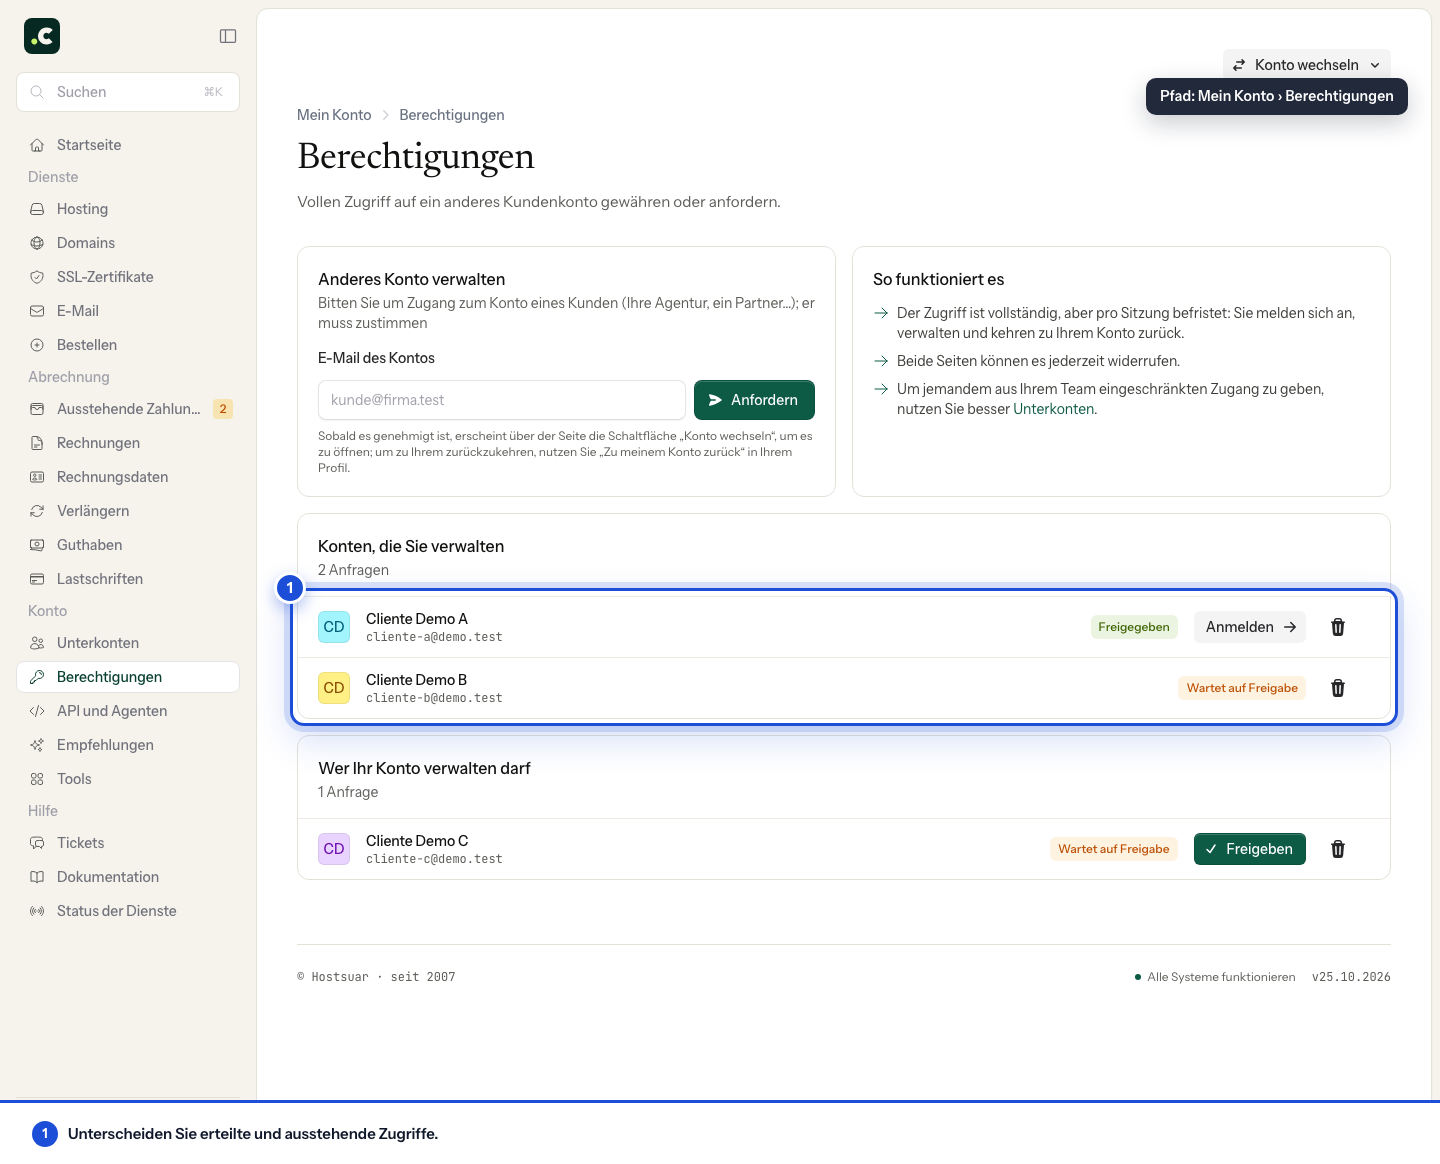Click Anmelden for Cliente Demo A
The image size is (1440, 1164).
(1250, 627)
